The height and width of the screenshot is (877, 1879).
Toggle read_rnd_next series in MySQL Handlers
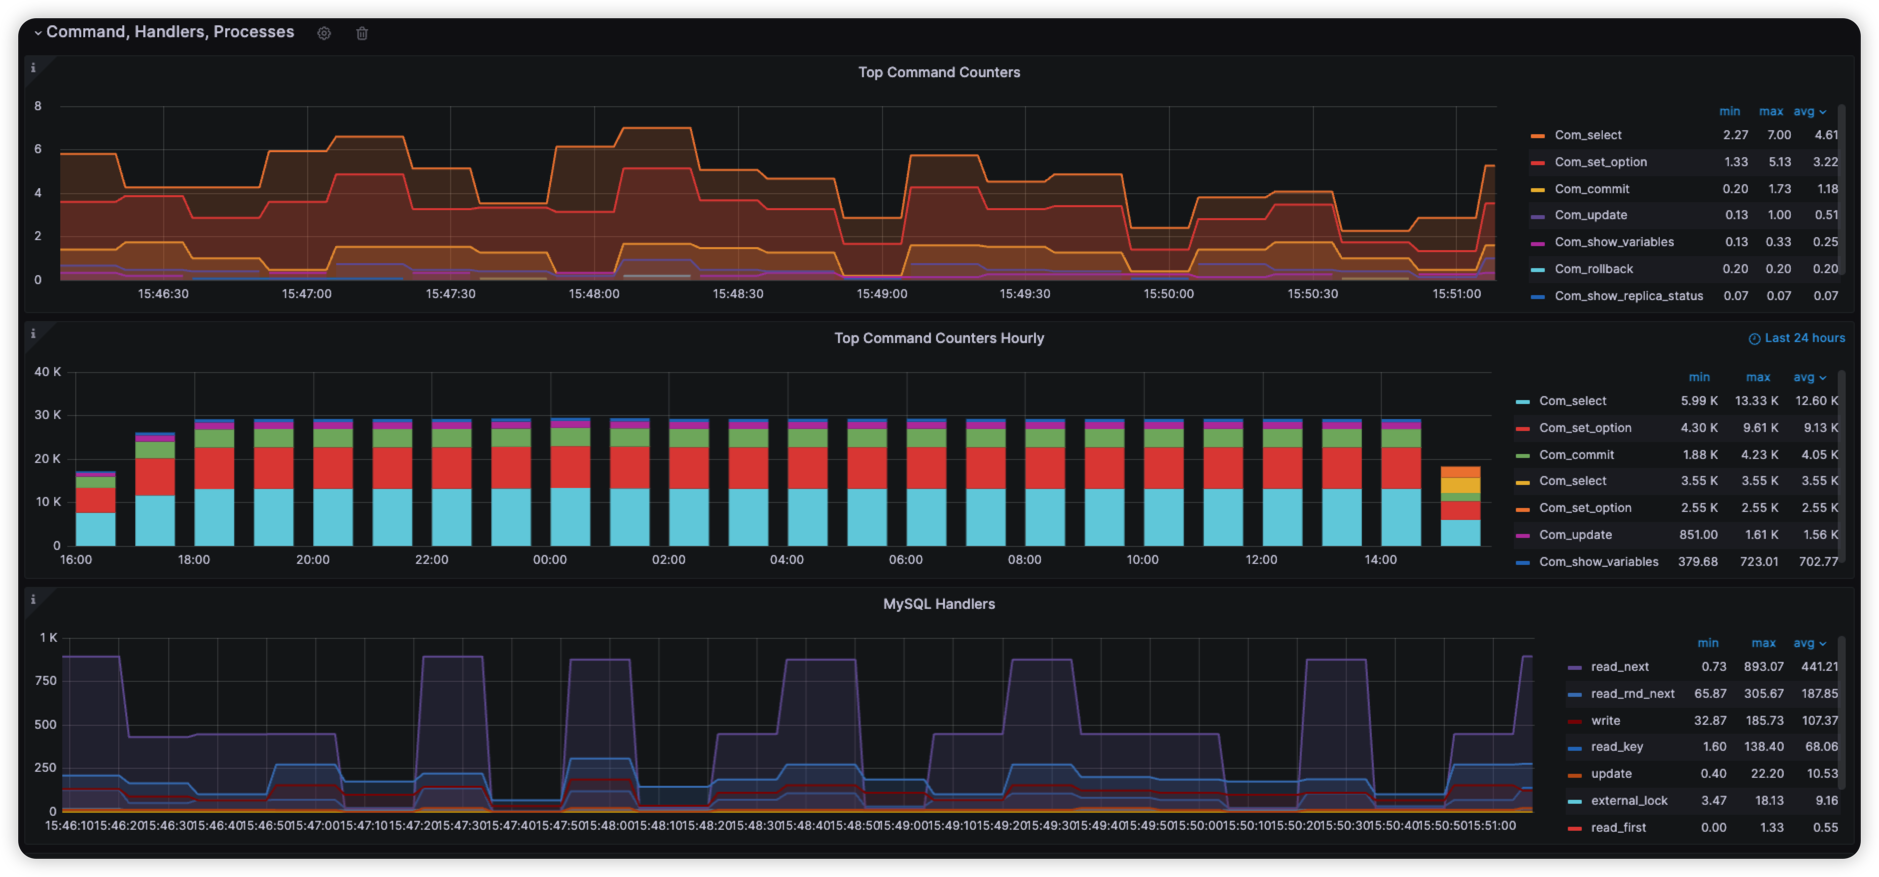1632,694
